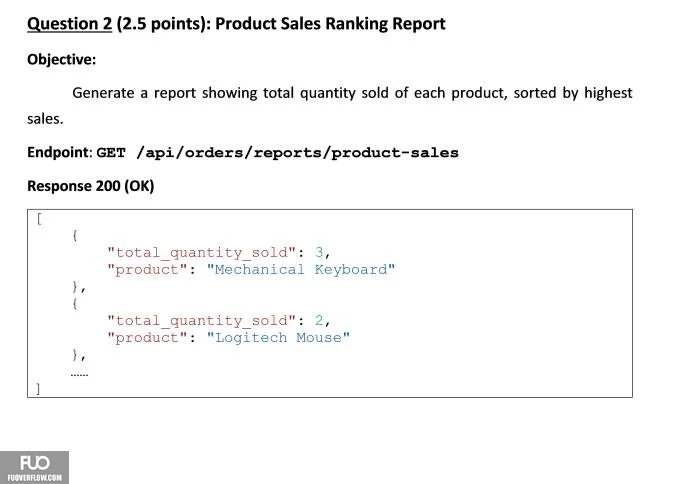This screenshot has height=484, width=691.
Task: Click the "total_quantity_sold": 3 line
Action: 219,253
